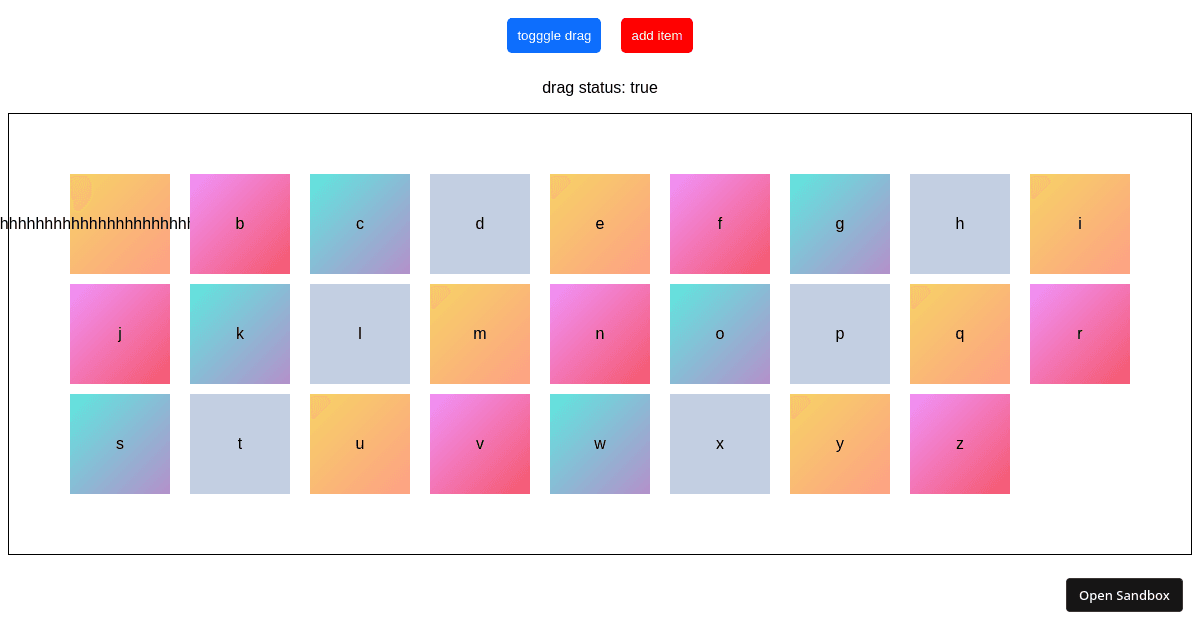Click the teal tile labeled c
Image resolution: width=1200 pixels, height=630 pixels.
point(360,224)
